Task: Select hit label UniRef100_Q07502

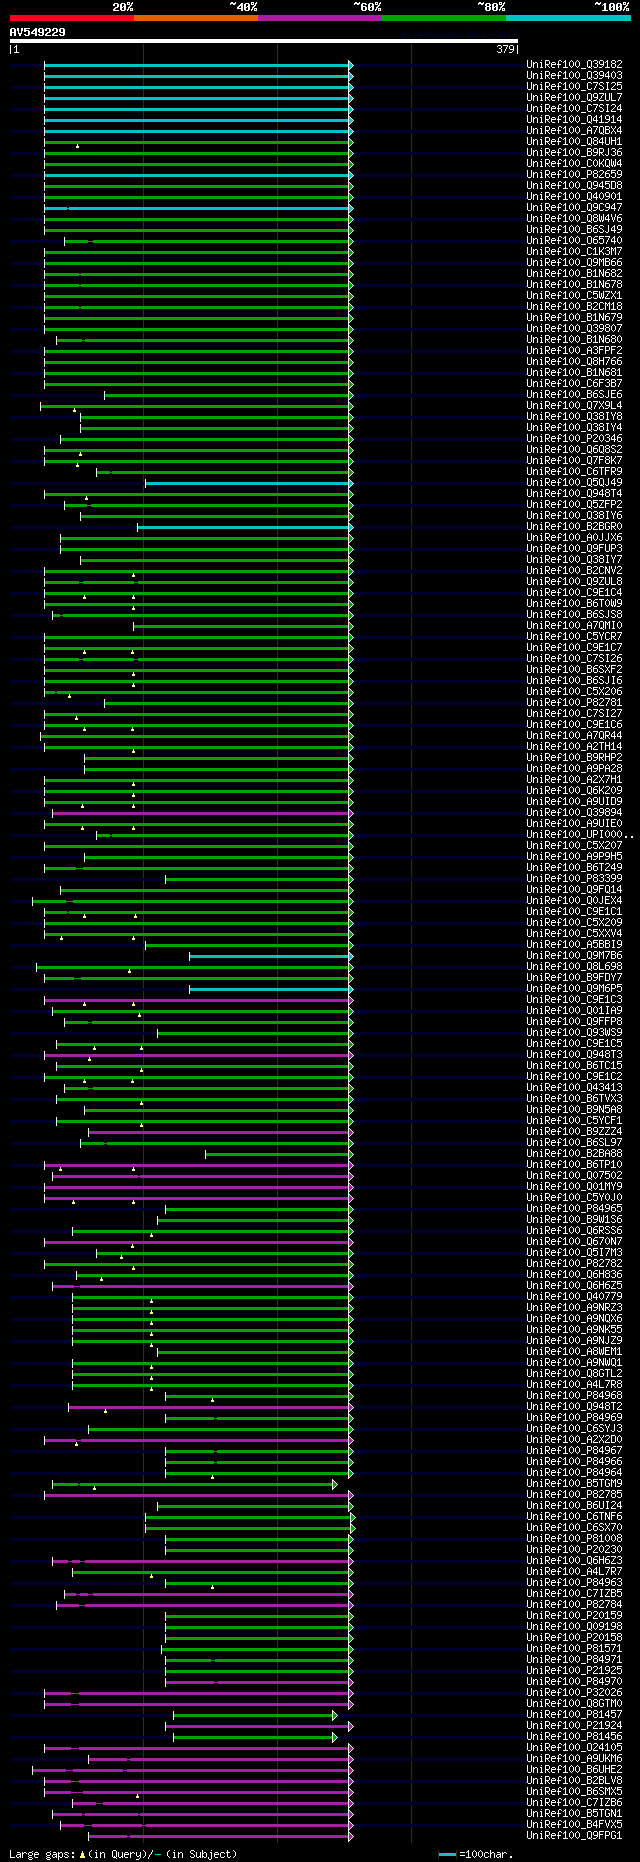Action: [x=574, y=1176]
